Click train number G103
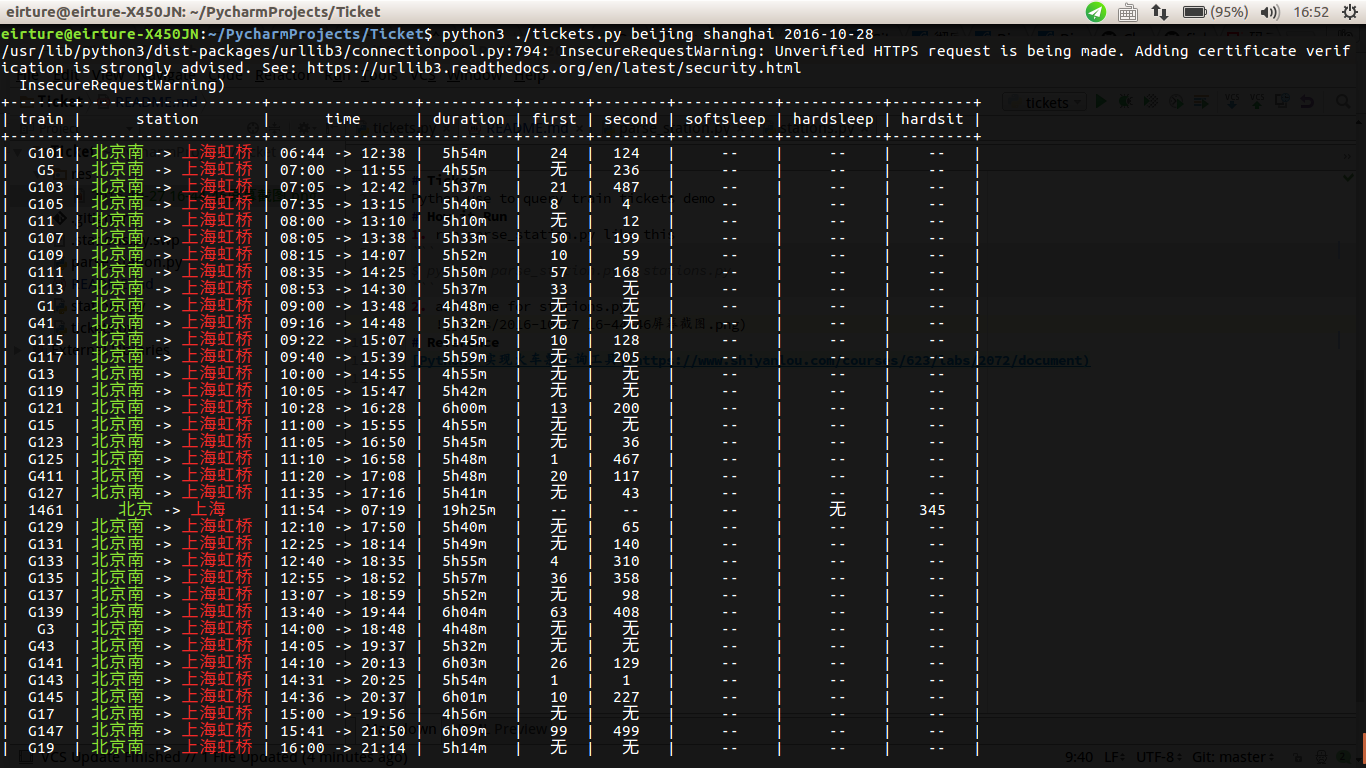The height and width of the screenshot is (768, 1366). (45, 187)
